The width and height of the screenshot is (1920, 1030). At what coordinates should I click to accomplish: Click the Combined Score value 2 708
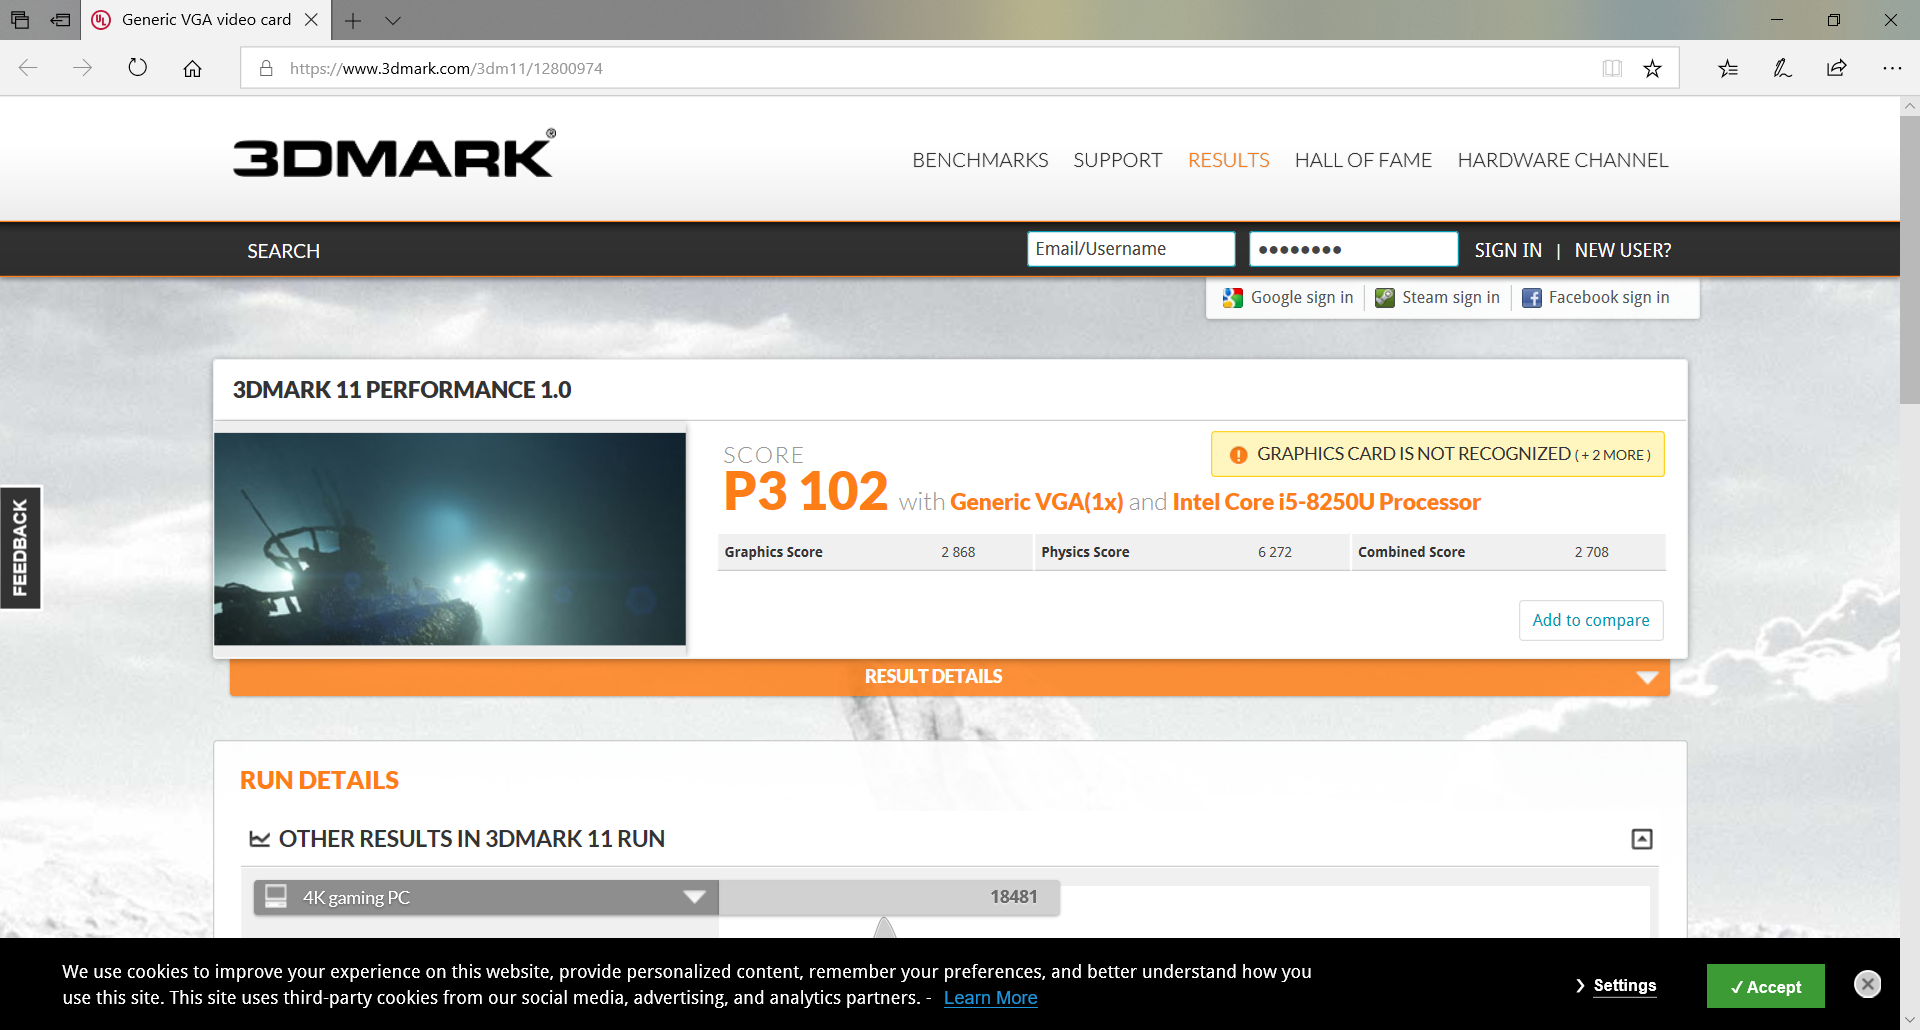[x=1592, y=552]
